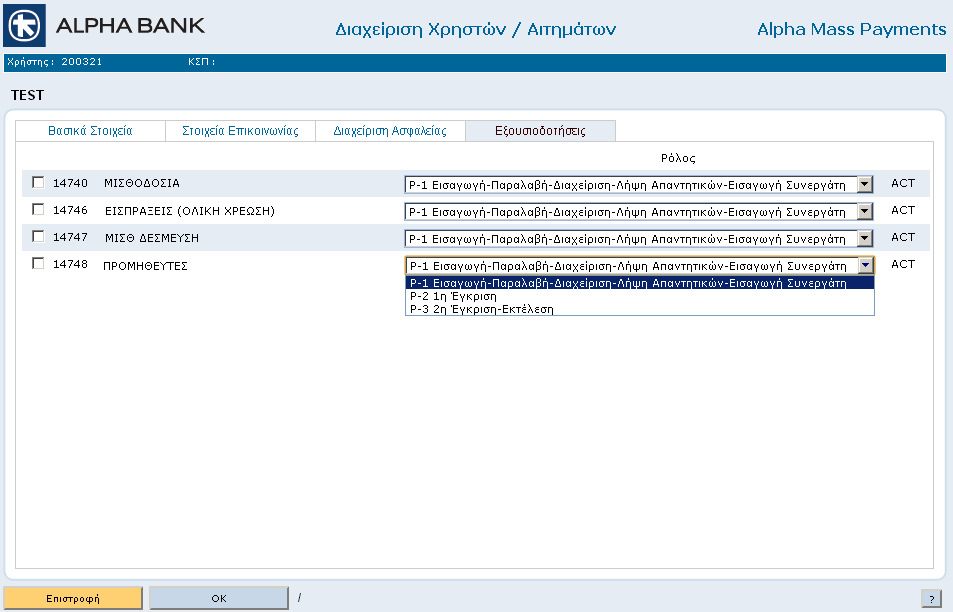Go to Διαχείριση Ασφαλείας tab
This screenshot has height=612, width=953.
click(x=390, y=131)
